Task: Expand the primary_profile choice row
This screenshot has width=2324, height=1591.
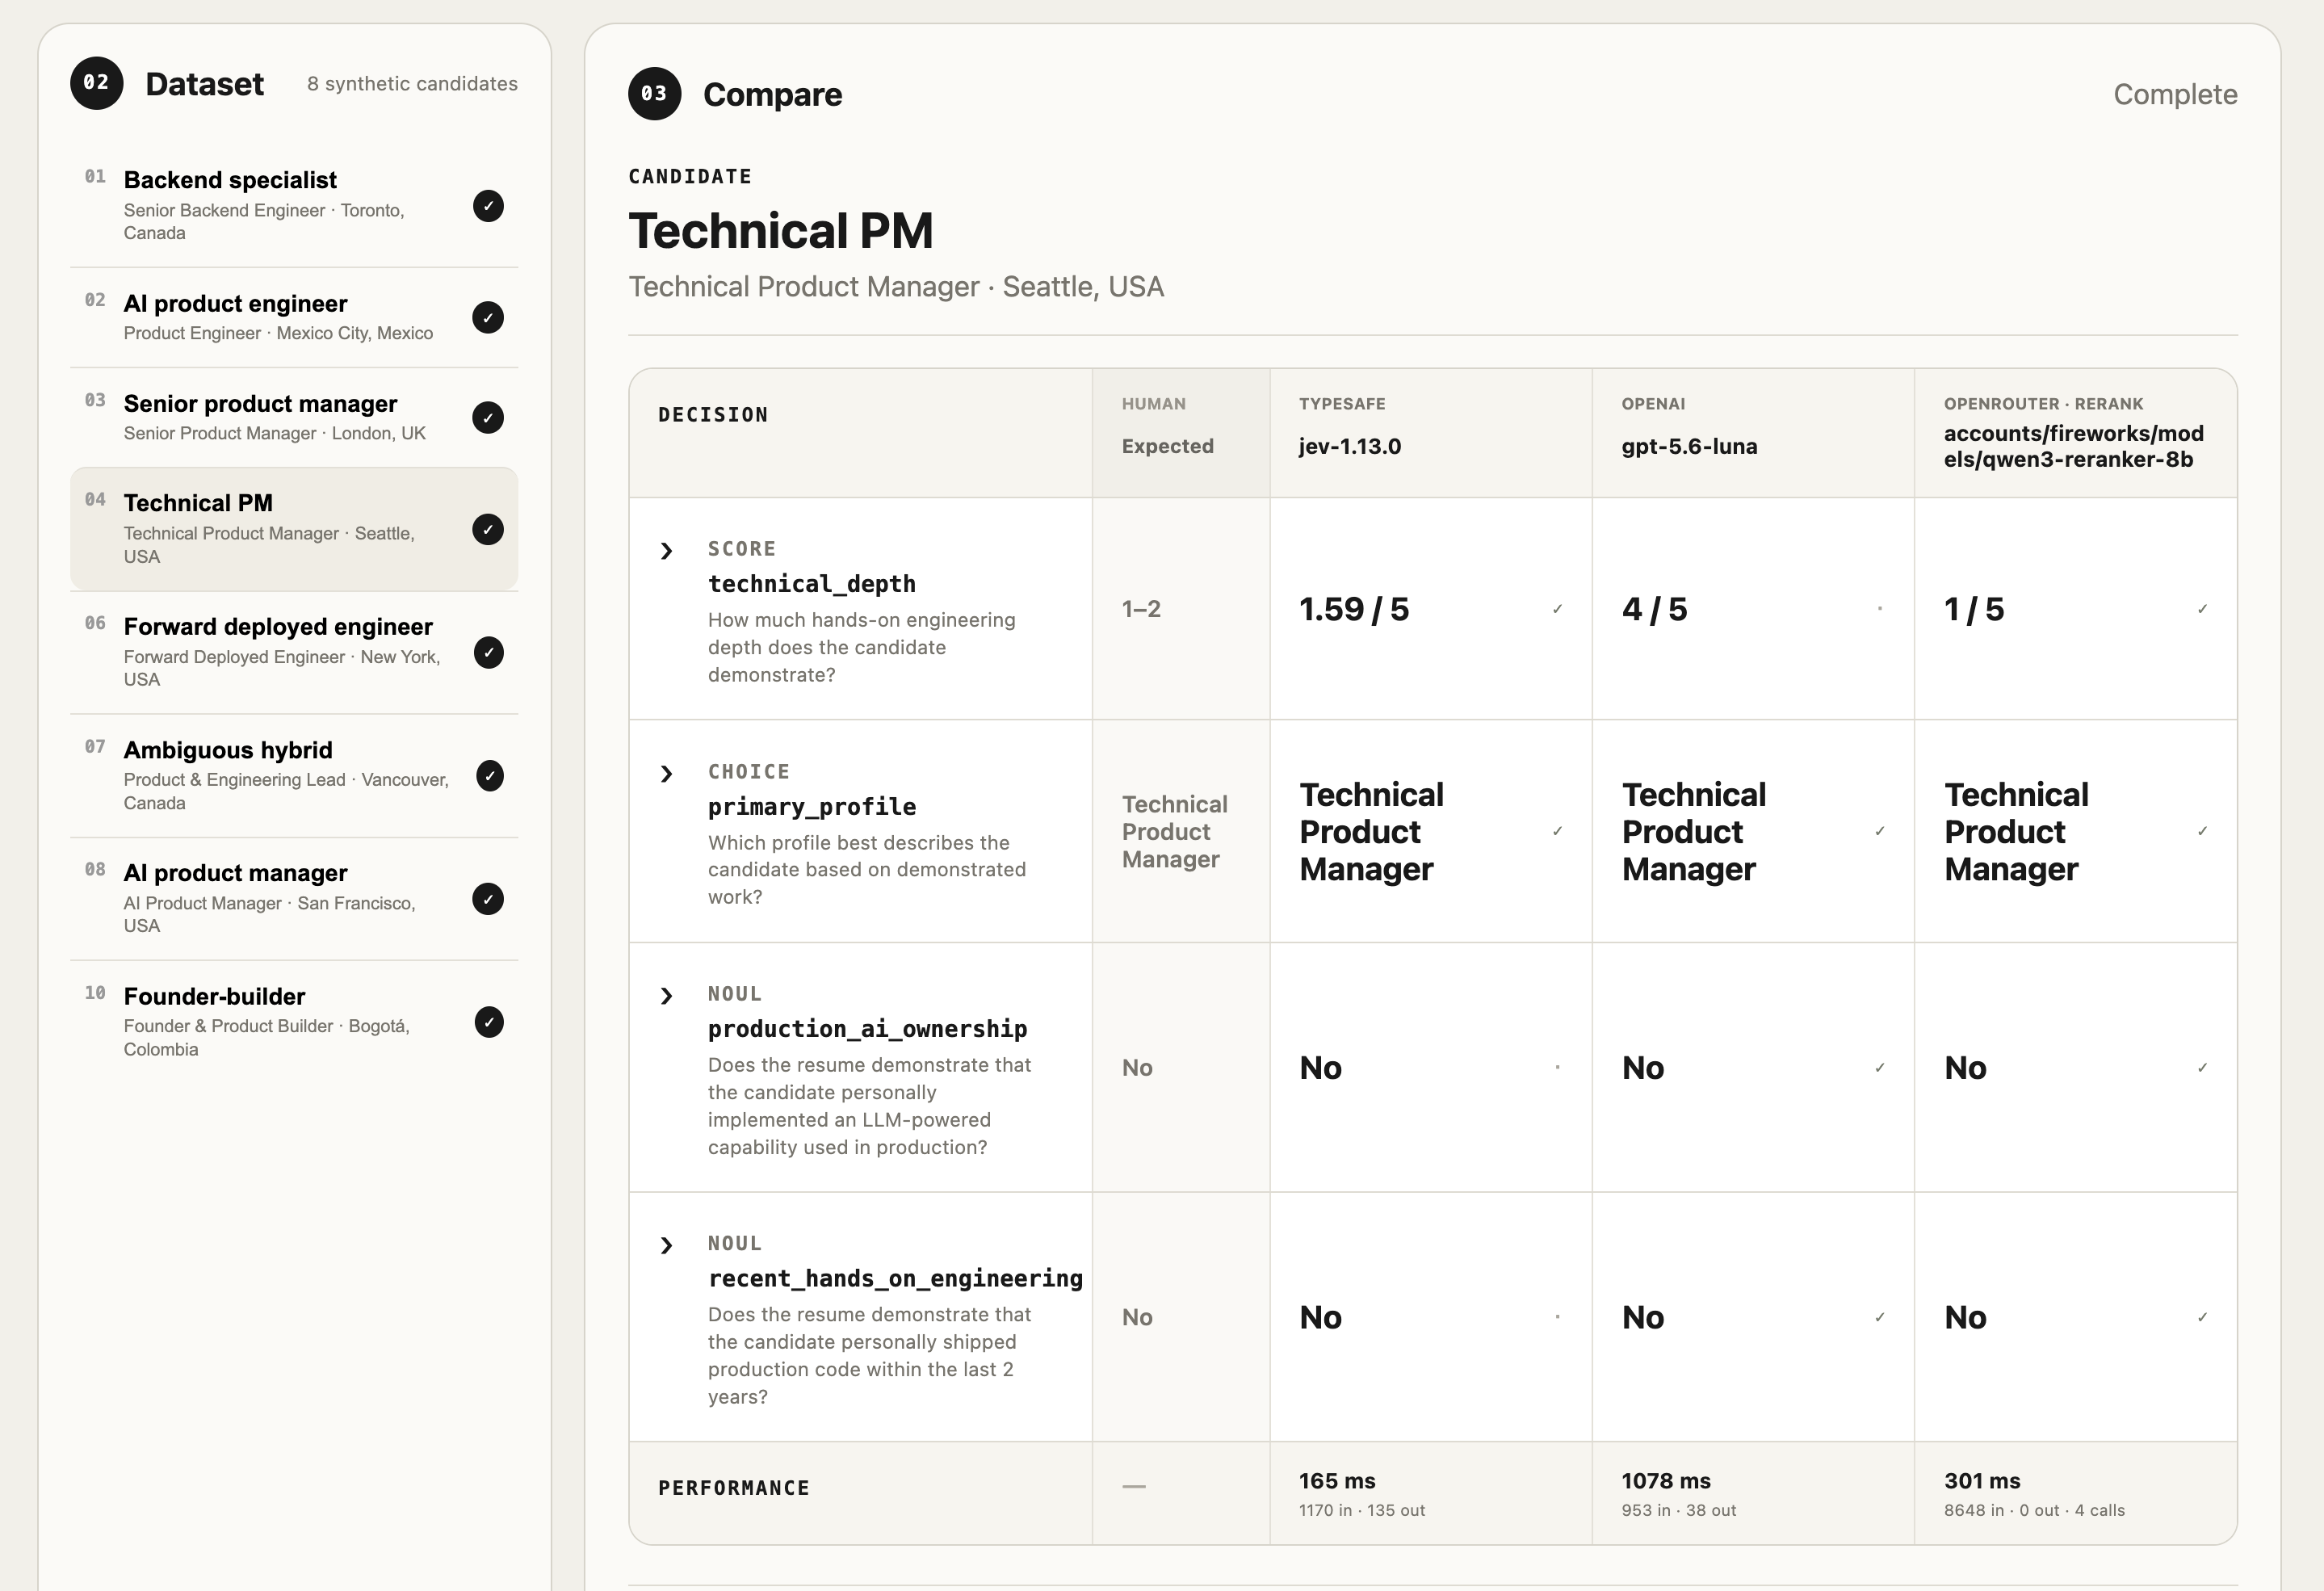Action: [667, 774]
